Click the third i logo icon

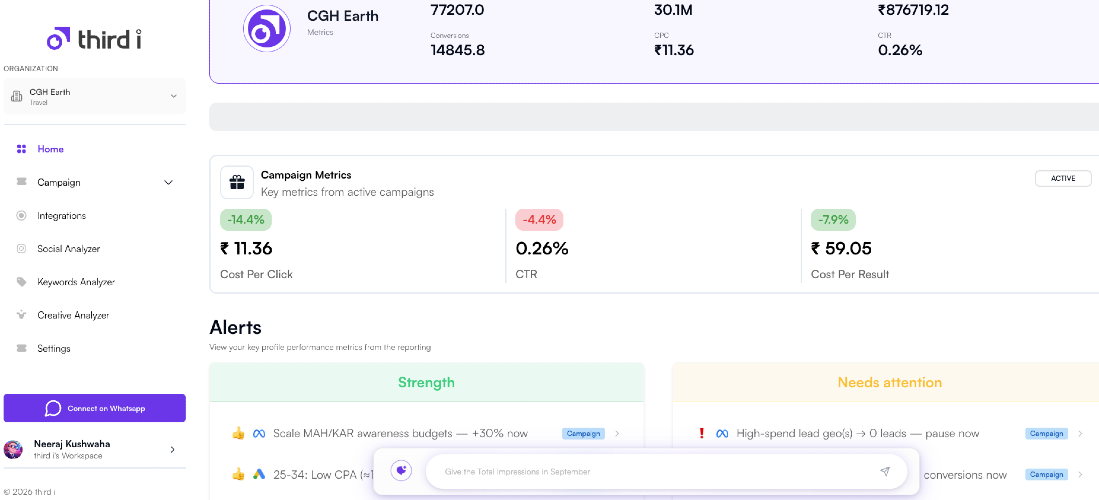tap(59, 38)
